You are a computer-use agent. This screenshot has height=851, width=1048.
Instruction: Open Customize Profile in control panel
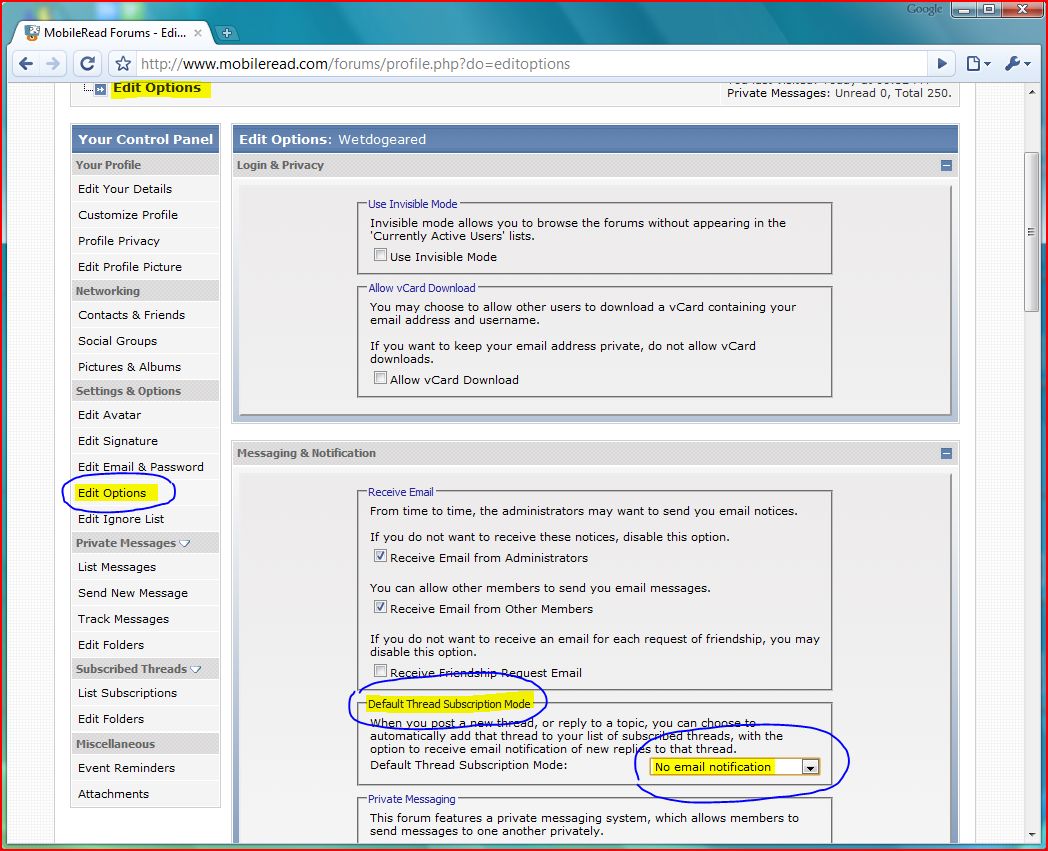[128, 215]
